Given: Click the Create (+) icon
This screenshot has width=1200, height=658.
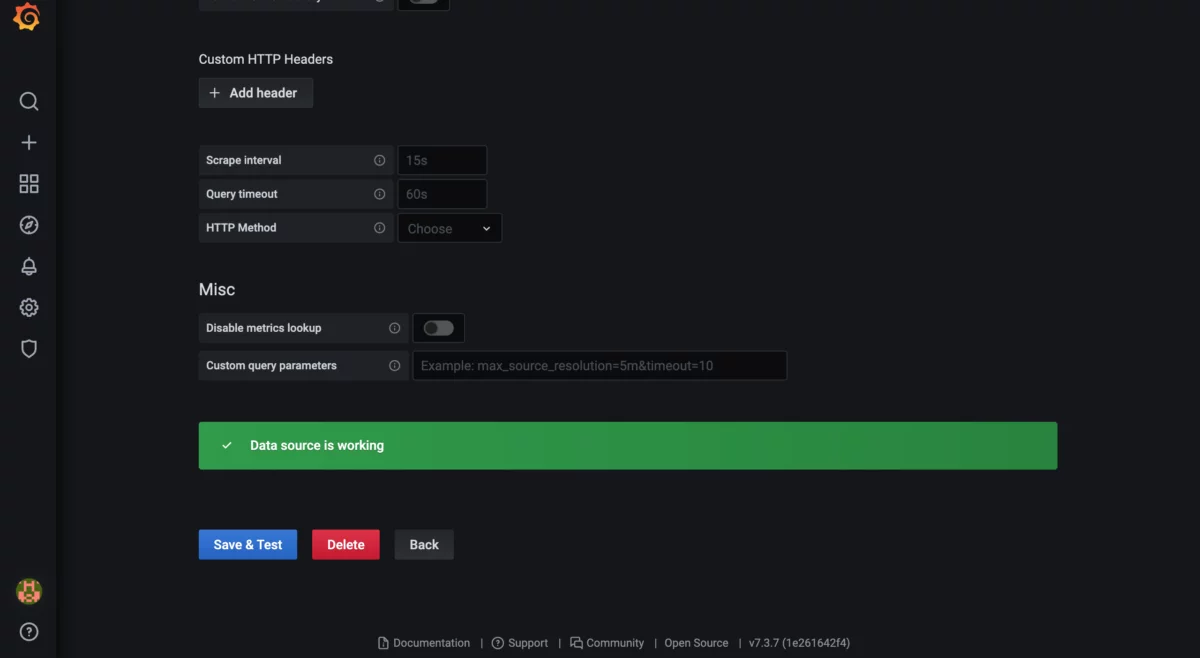Looking at the screenshot, I should (28, 142).
